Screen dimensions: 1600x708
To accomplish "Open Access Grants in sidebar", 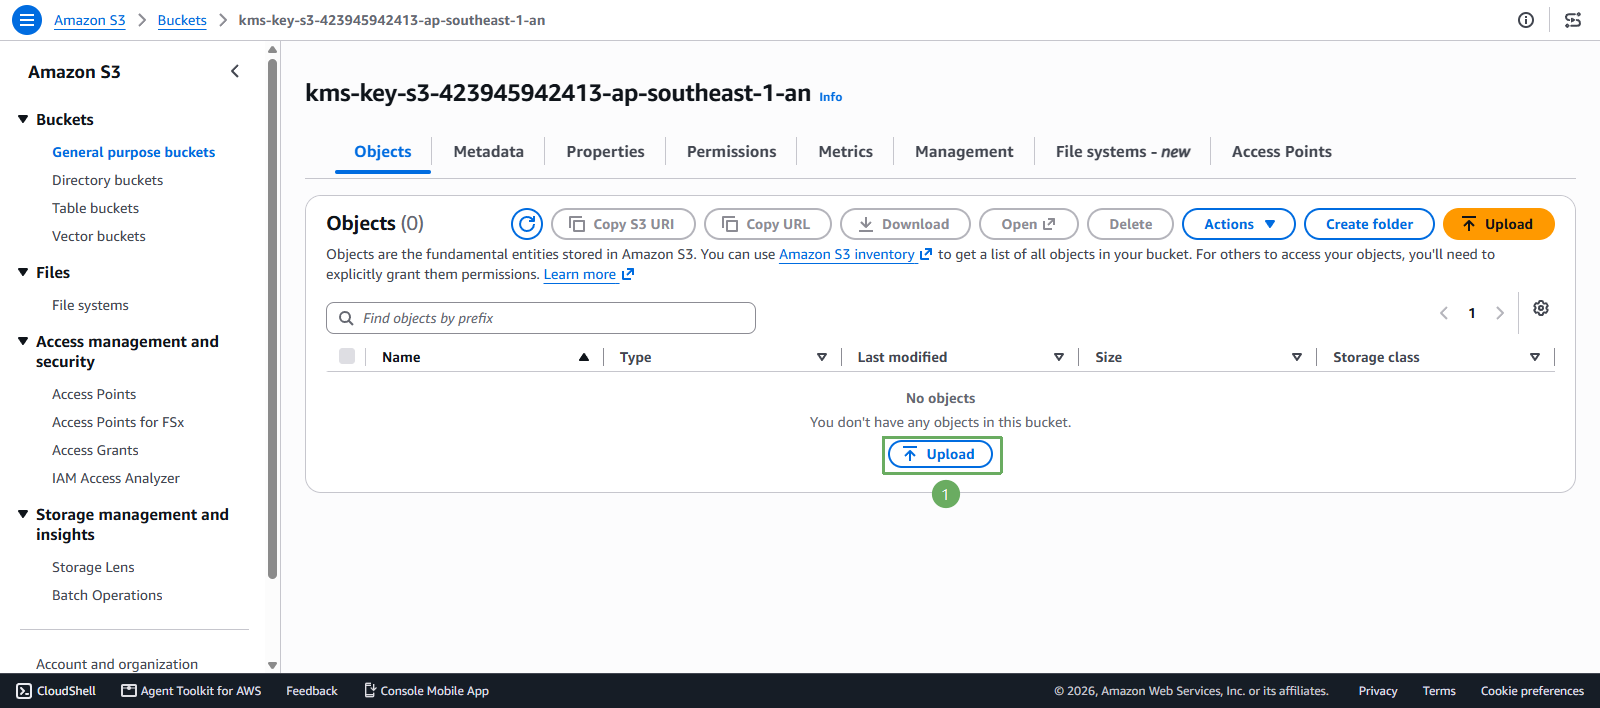I will tap(96, 450).
